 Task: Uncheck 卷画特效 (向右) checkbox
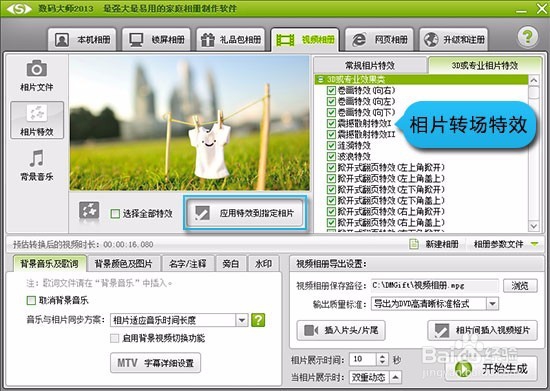tap(331, 90)
